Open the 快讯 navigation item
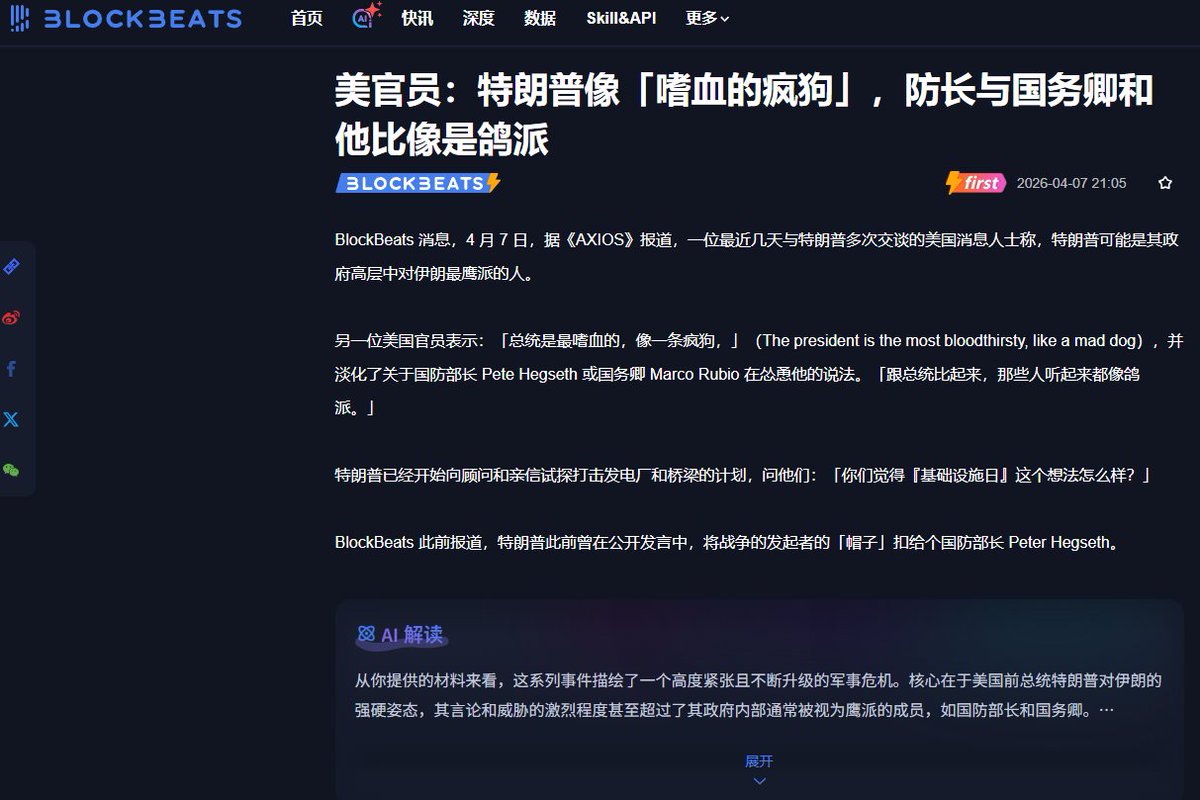Image resolution: width=1200 pixels, height=800 pixels. [x=417, y=18]
